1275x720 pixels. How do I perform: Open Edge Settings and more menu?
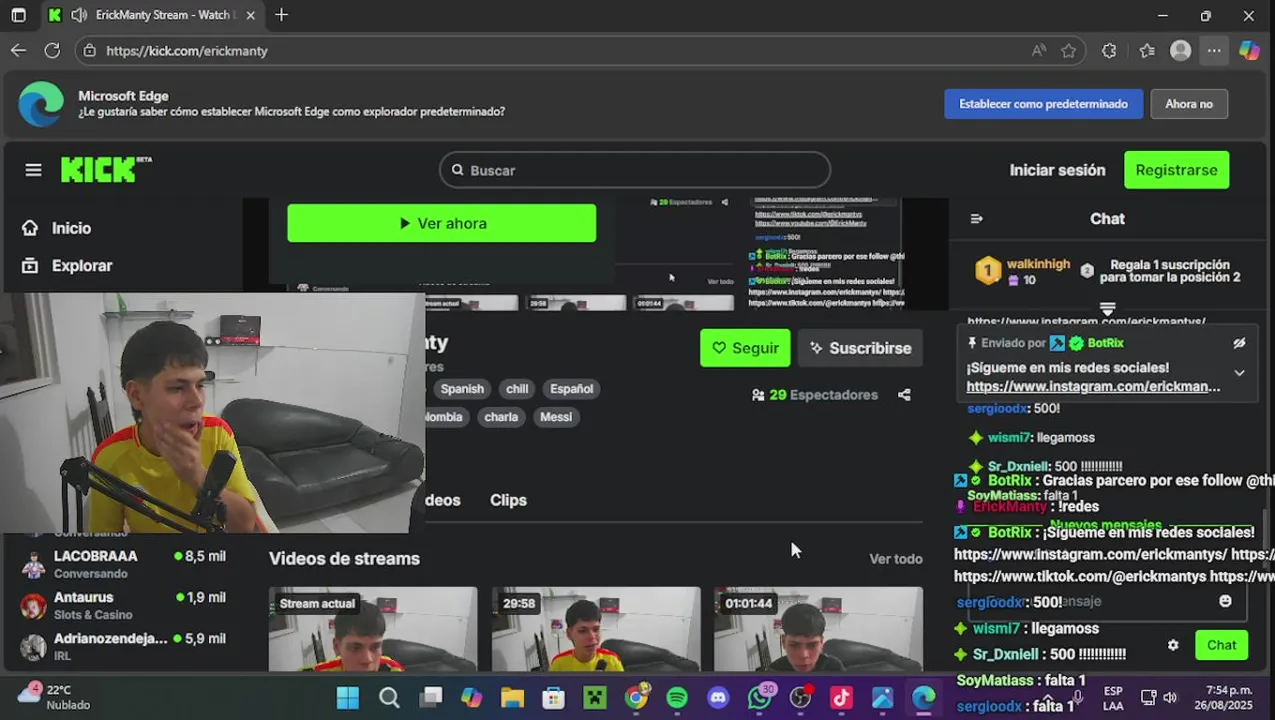(x=1214, y=50)
